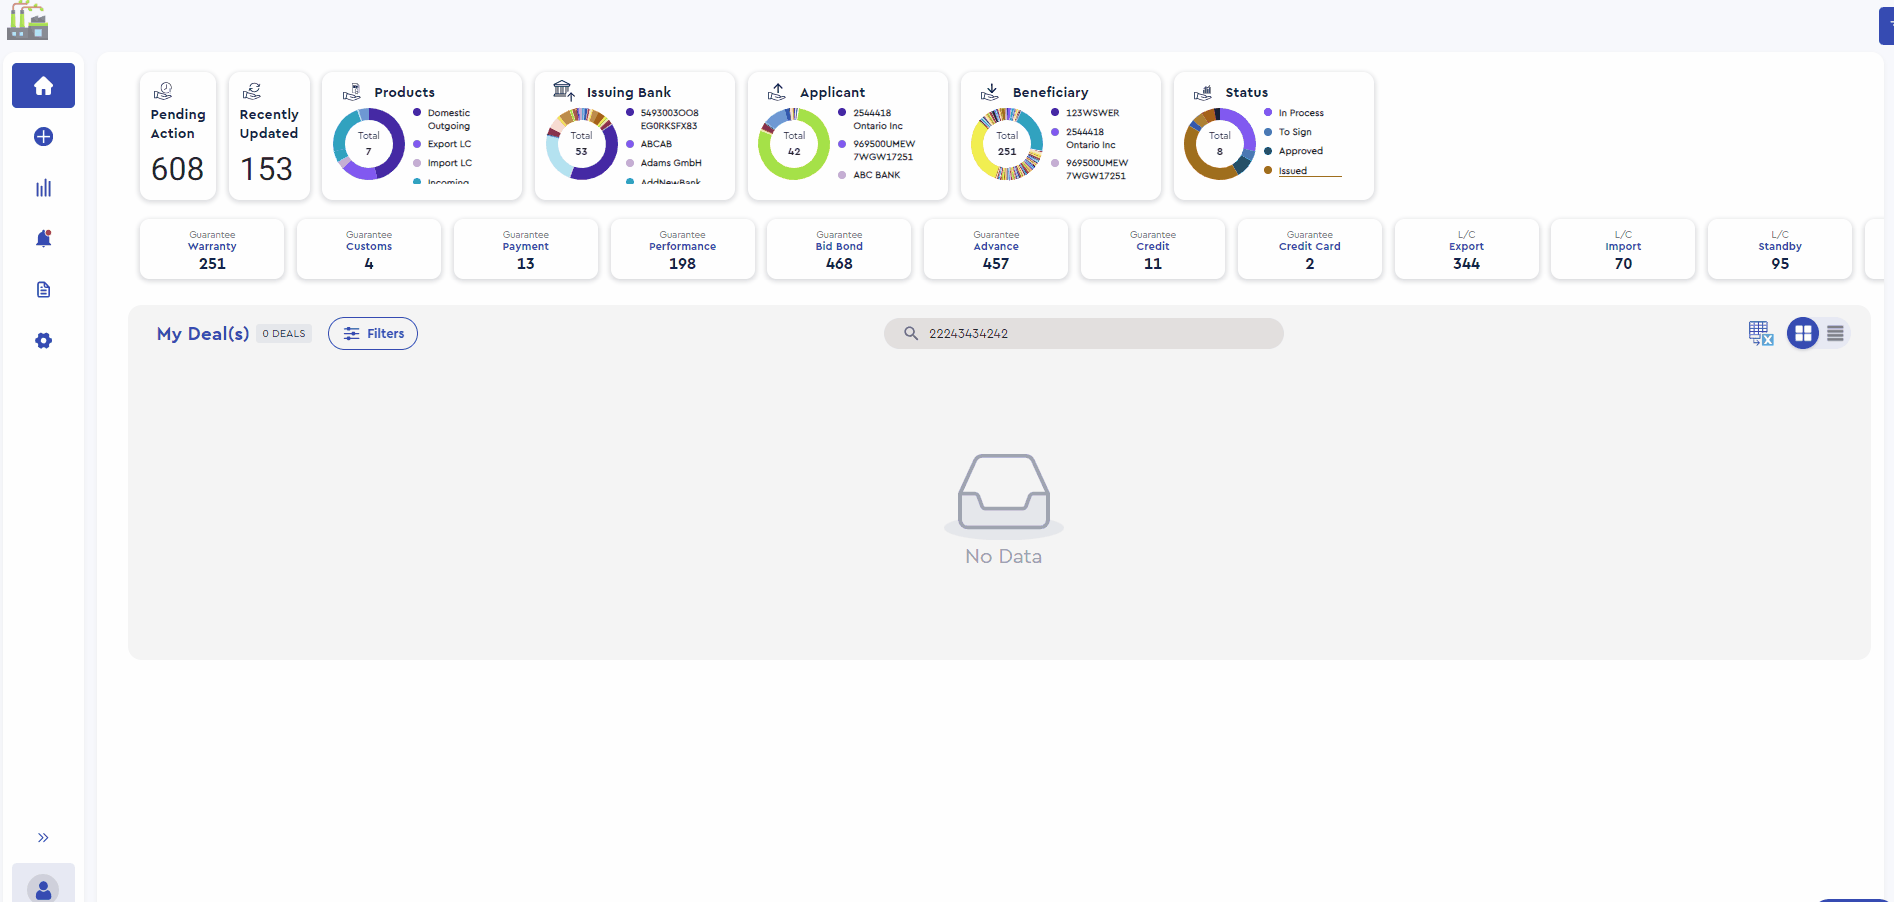This screenshot has height=902, width=1894.
Task: Expand sidebar with double chevron
Action: pos(43,838)
